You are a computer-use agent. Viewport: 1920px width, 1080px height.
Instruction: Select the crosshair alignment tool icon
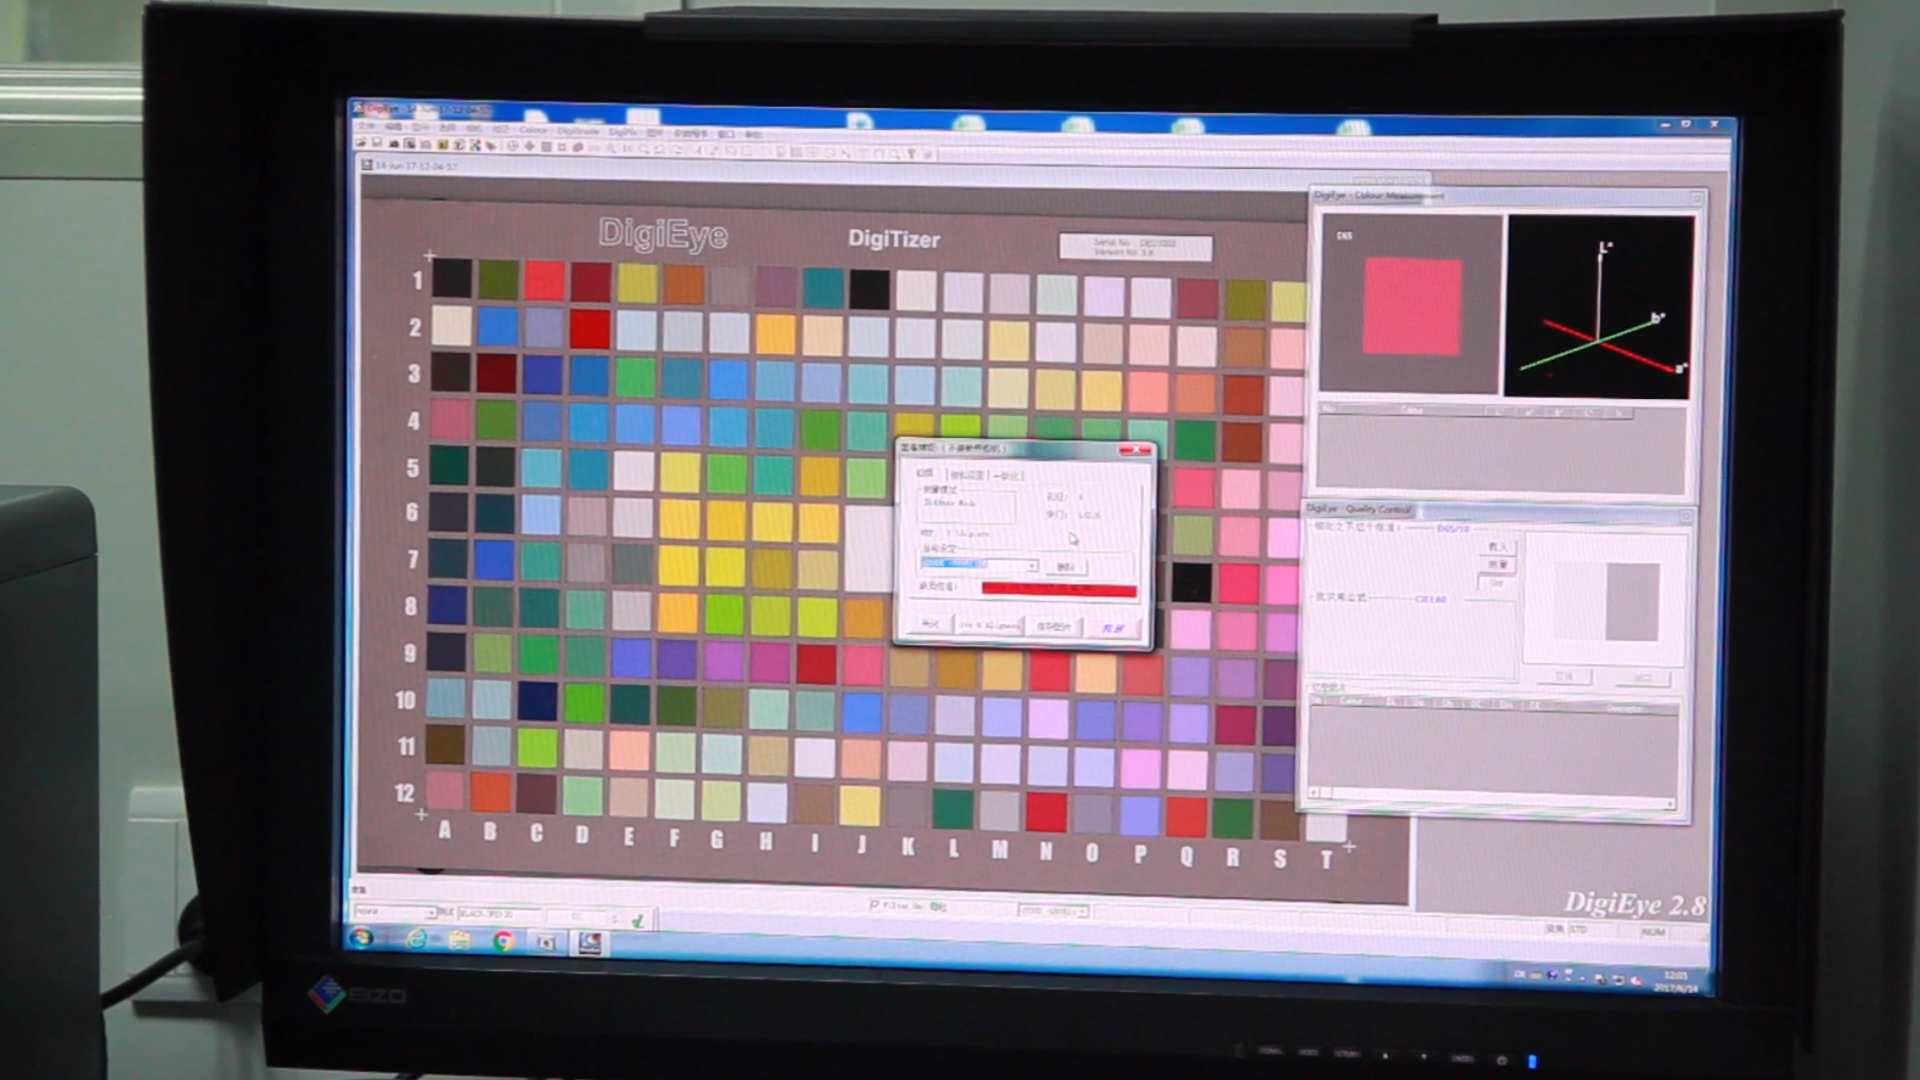[527, 148]
